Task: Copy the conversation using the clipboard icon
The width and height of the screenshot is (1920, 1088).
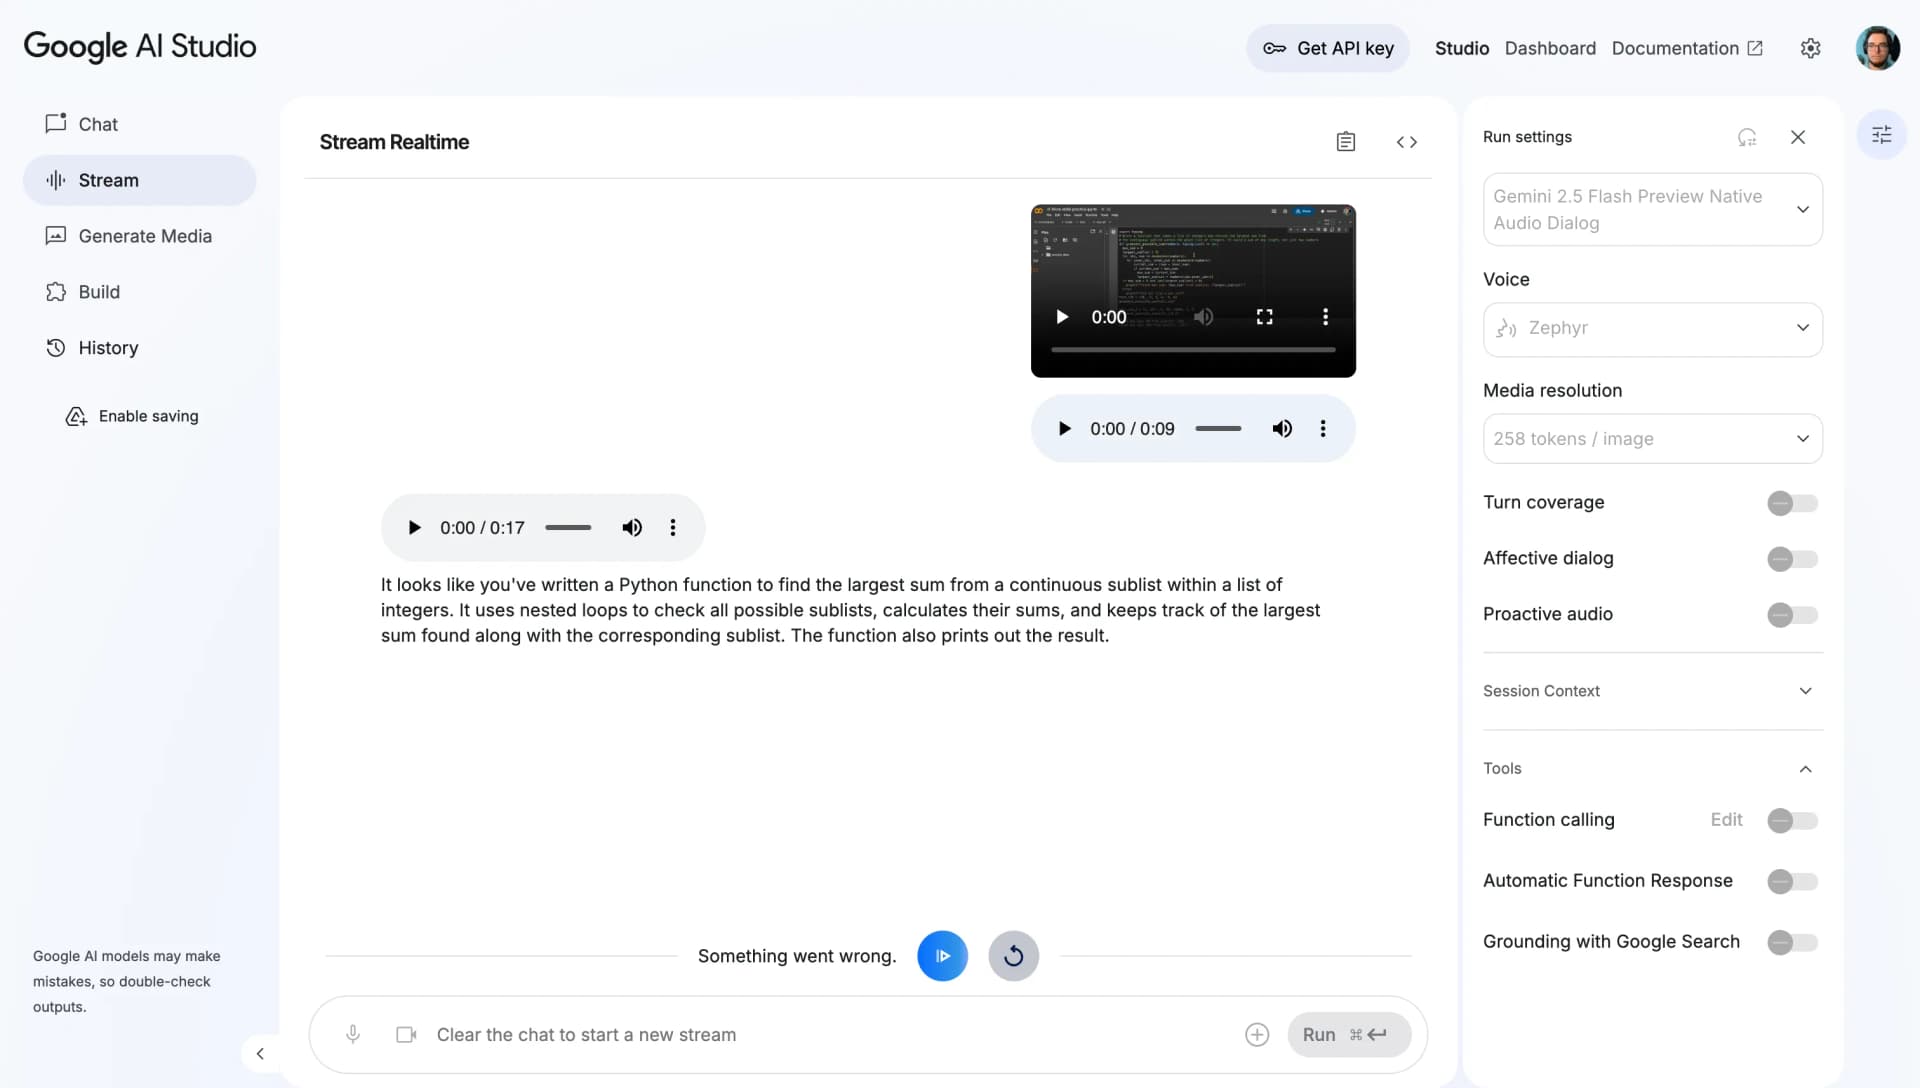Action: coord(1345,141)
